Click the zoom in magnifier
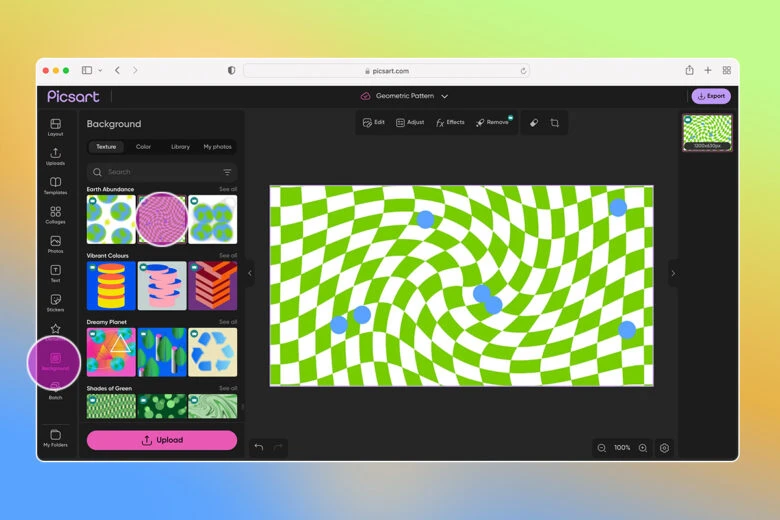The width and height of the screenshot is (780, 520). [643, 448]
